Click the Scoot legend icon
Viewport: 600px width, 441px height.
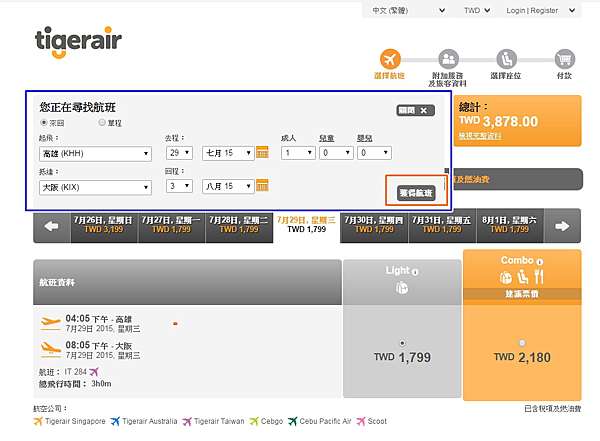tap(360, 421)
